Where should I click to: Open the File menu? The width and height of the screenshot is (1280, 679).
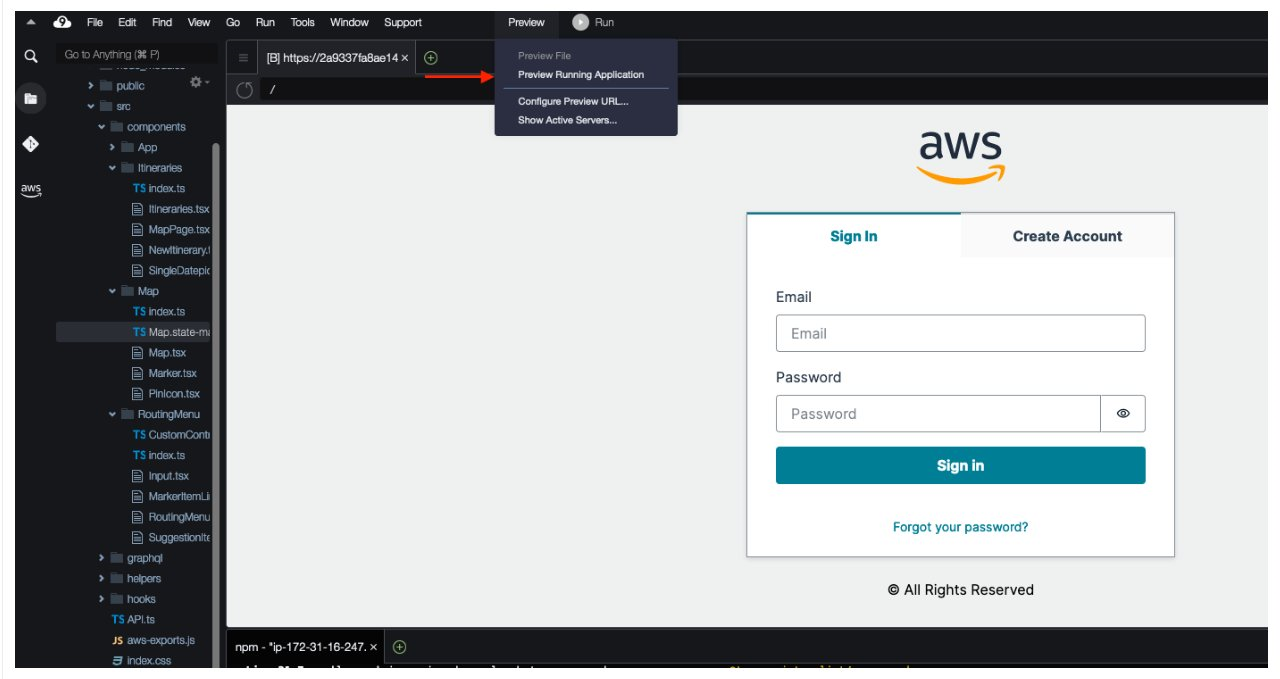click(x=95, y=22)
